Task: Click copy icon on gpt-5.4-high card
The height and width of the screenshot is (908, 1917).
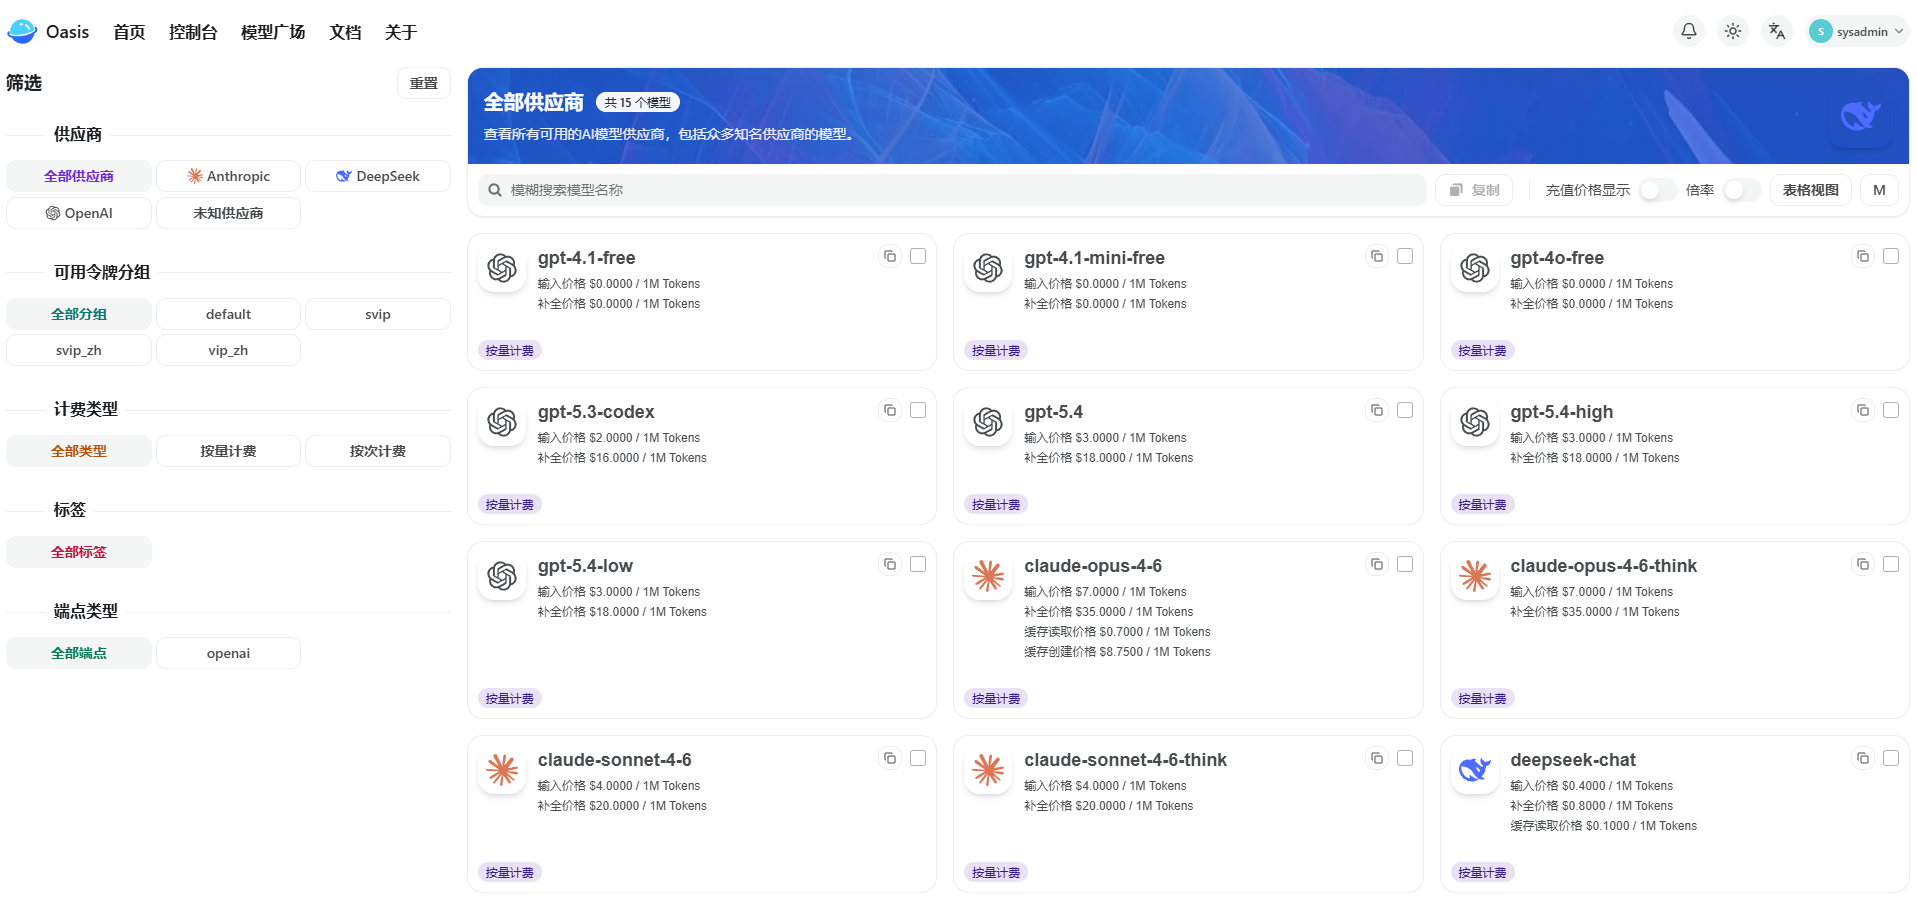Action: click(1863, 411)
